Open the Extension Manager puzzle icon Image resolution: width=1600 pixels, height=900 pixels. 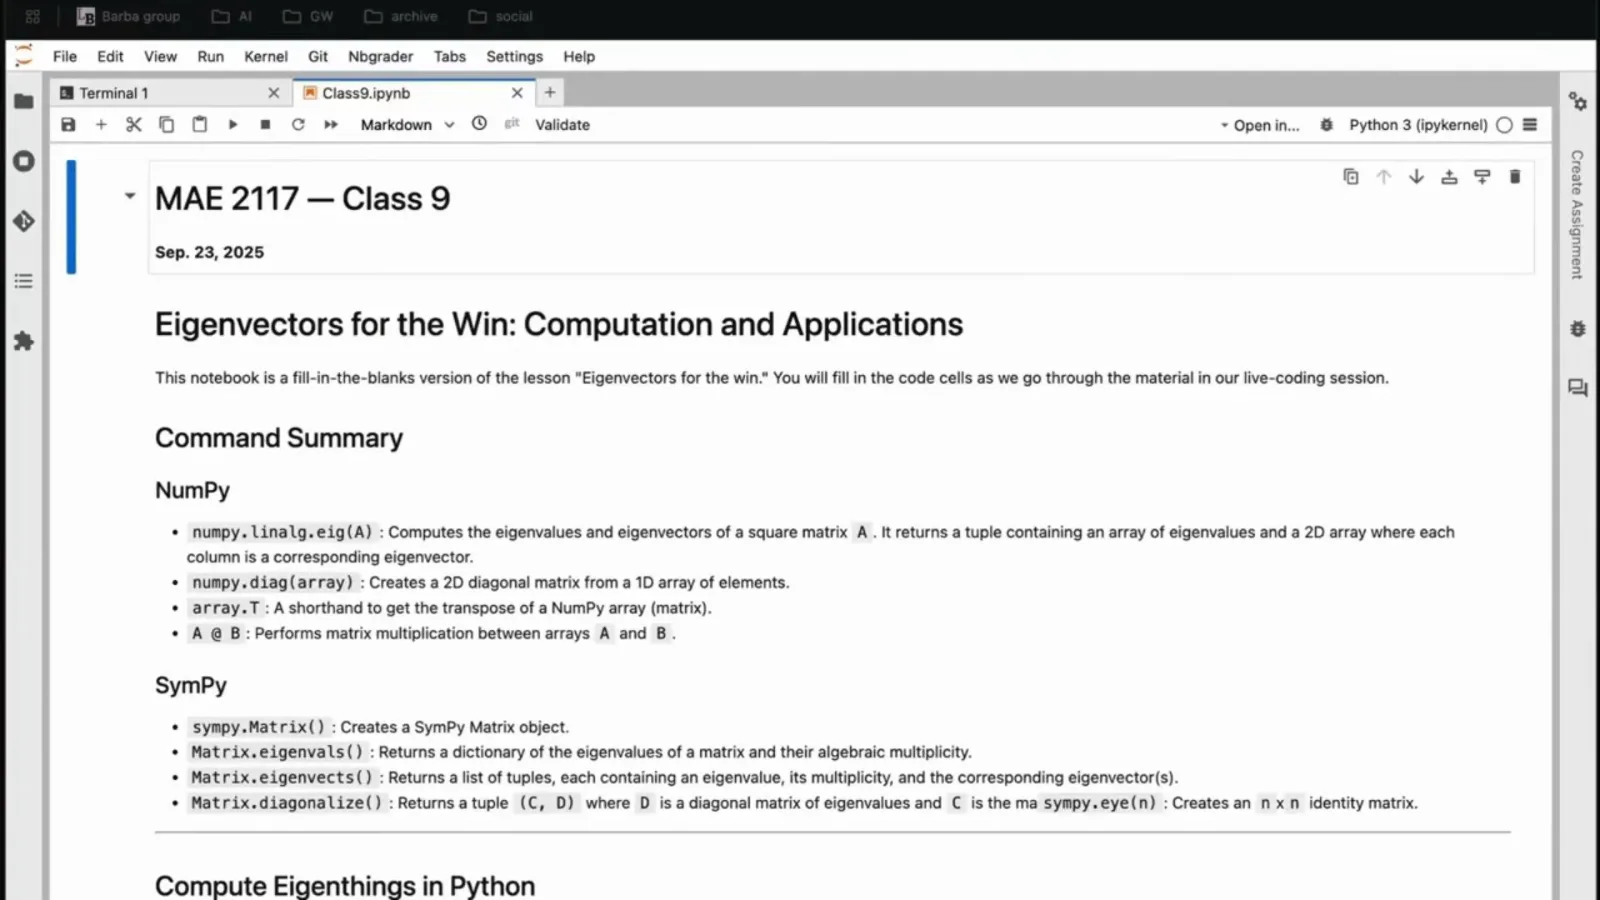coord(24,341)
